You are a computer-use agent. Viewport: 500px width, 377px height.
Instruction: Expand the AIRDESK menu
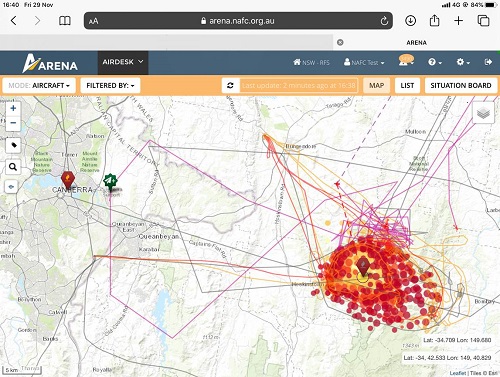(123, 62)
